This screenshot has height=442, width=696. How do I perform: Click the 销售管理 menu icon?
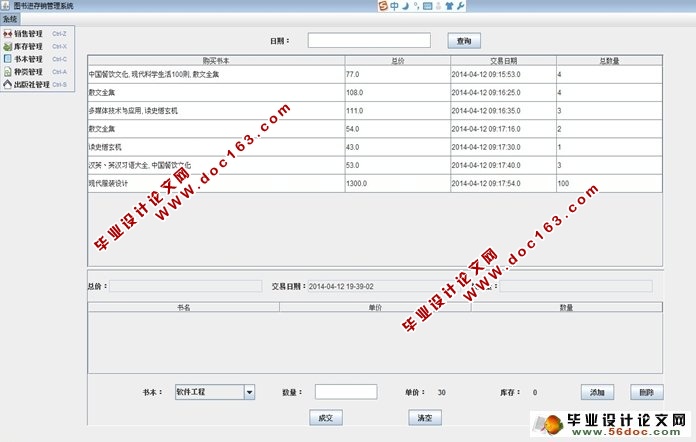(x=8, y=34)
